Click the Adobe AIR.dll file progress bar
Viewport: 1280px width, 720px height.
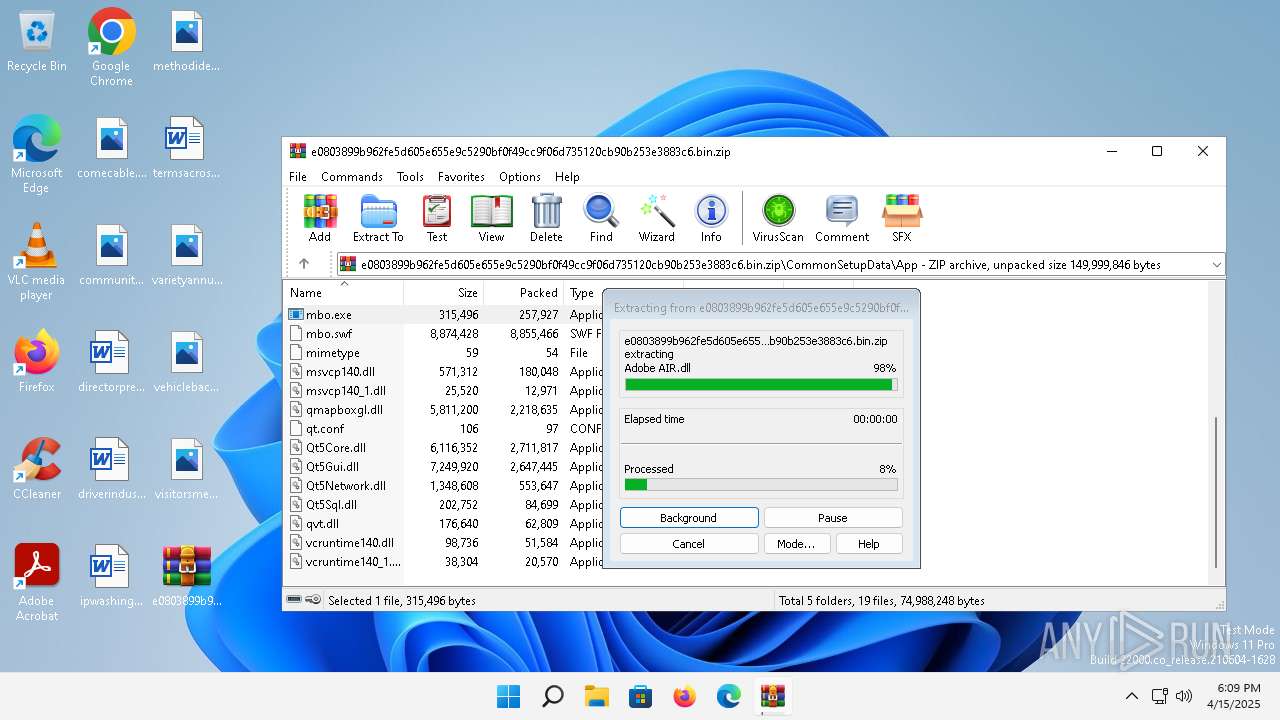point(761,384)
